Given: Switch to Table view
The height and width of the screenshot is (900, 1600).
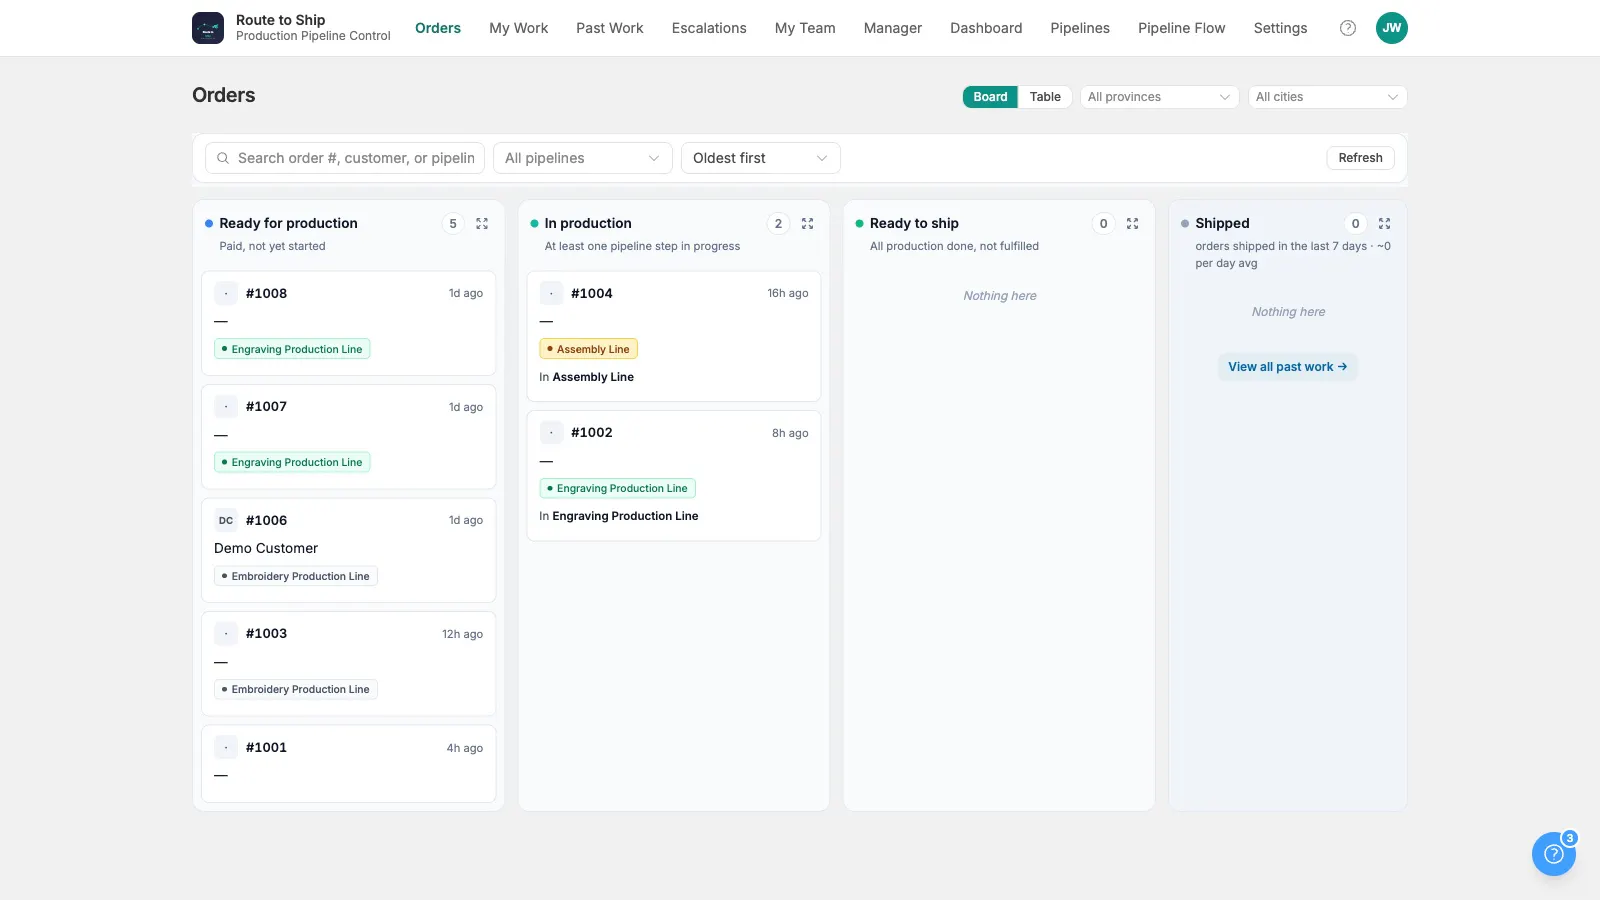Looking at the screenshot, I should pos(1045,97).
